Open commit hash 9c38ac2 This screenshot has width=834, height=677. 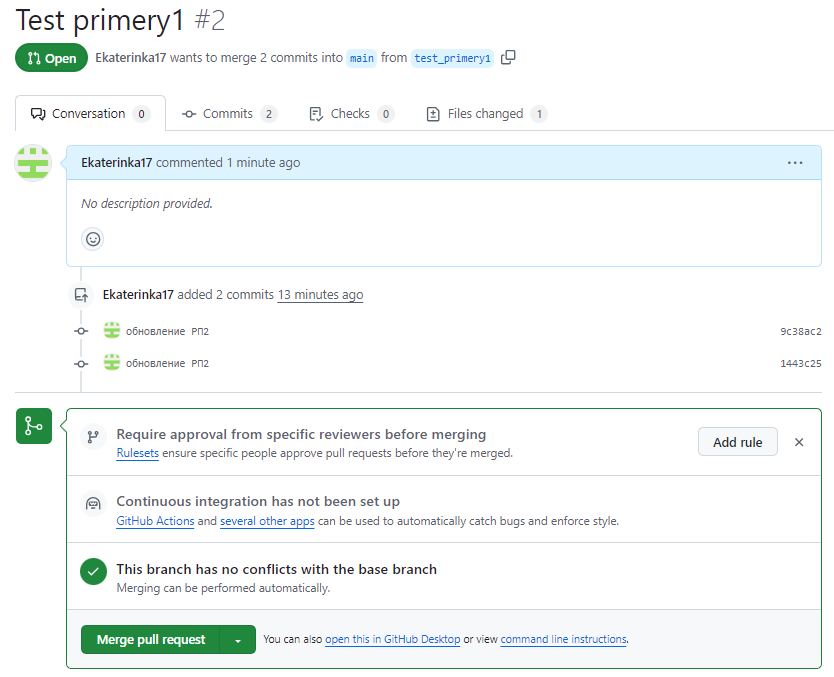[800, 331]
